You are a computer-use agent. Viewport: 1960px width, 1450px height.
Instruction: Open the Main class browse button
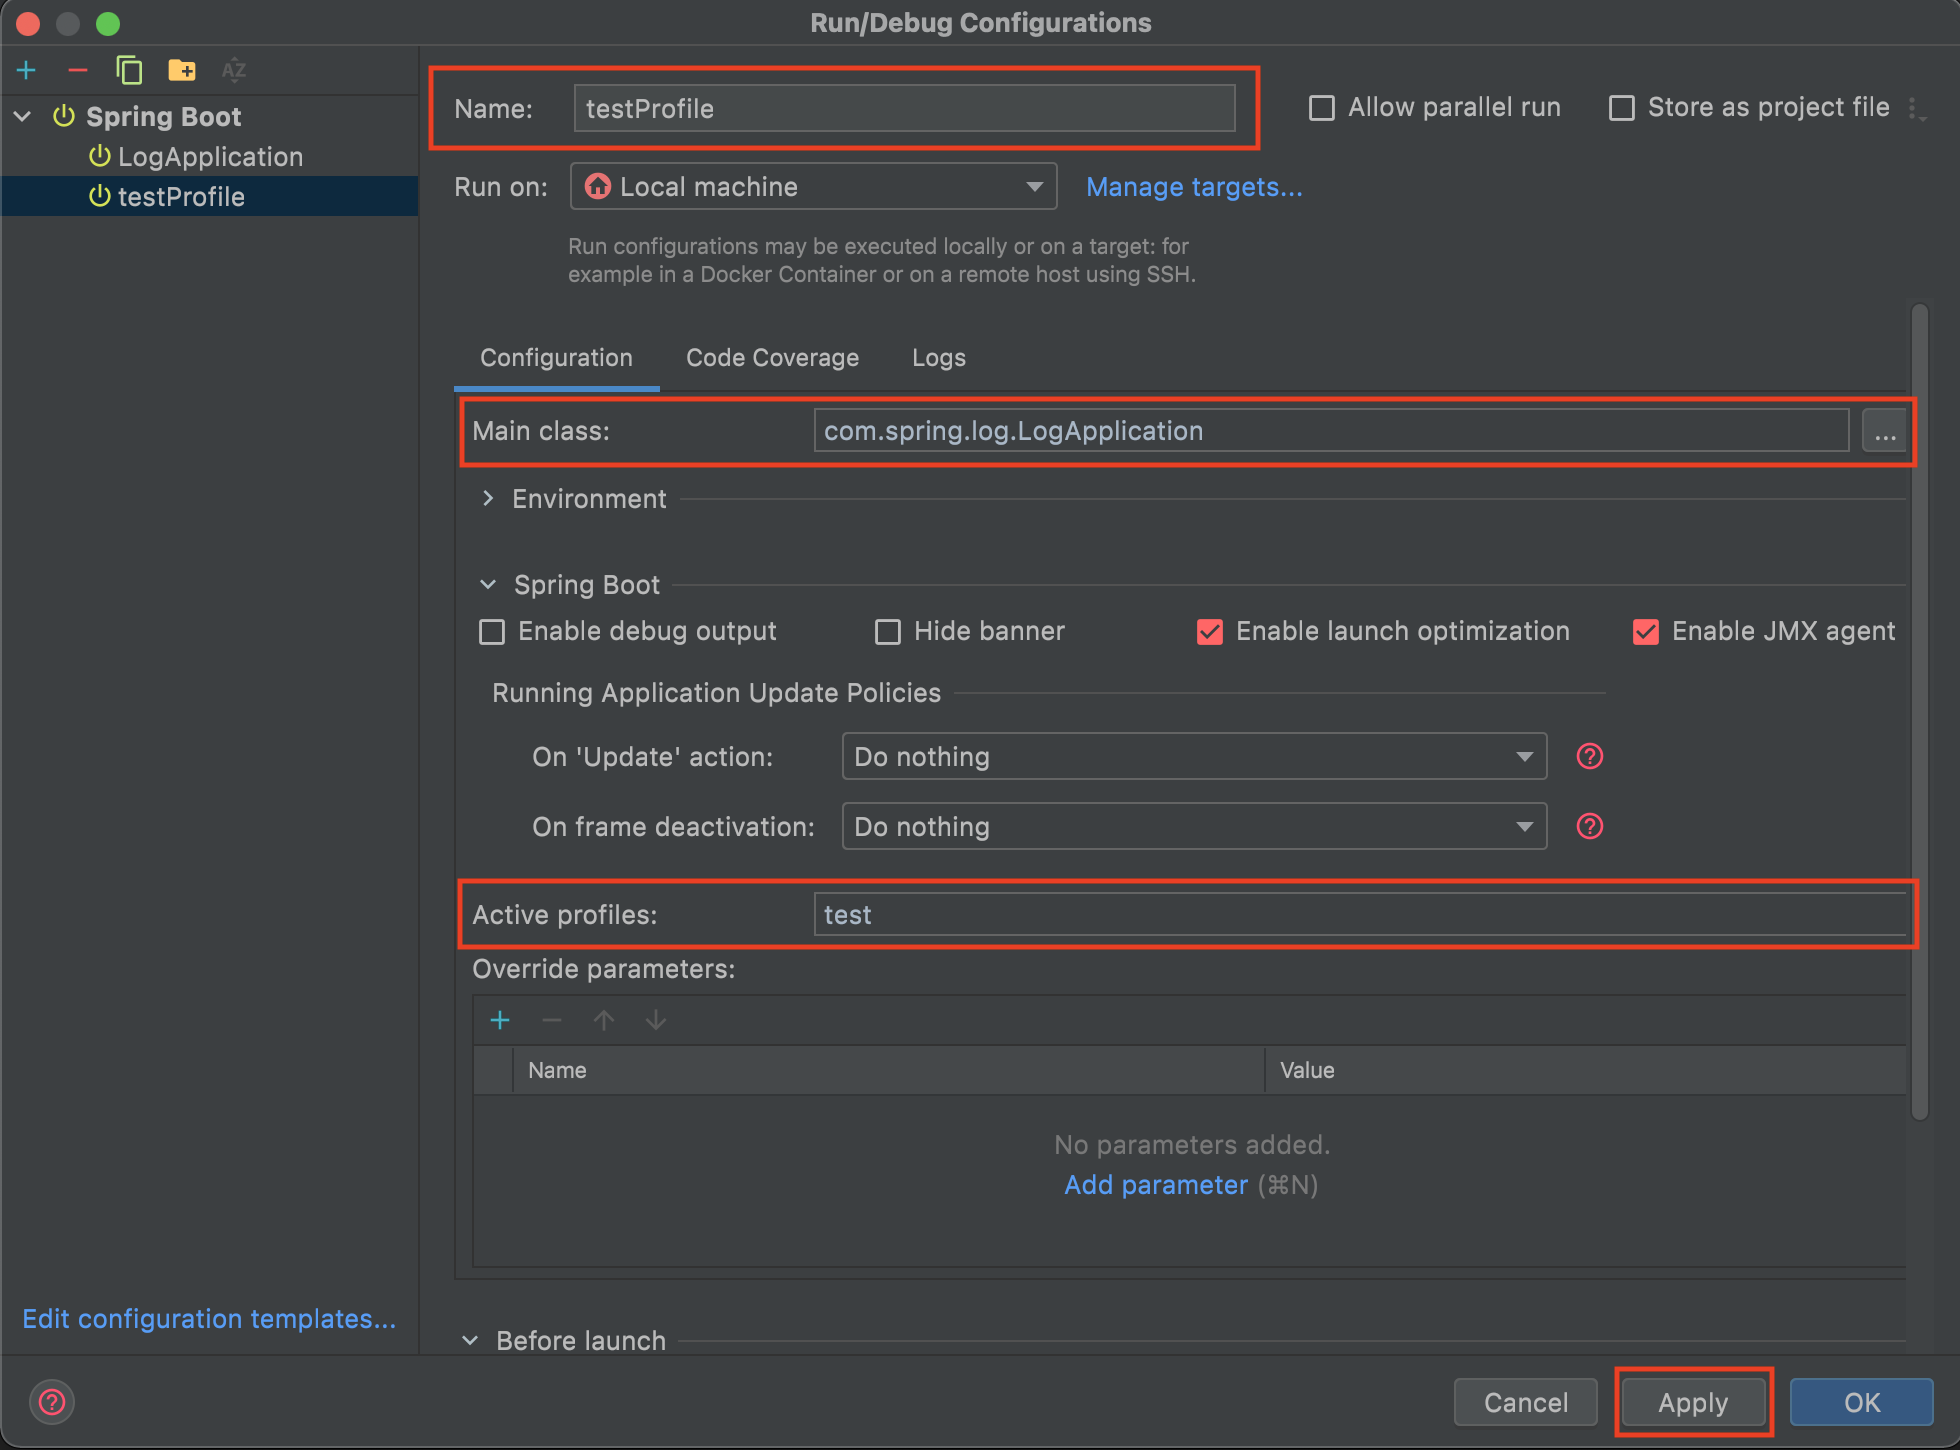pos(1885,432)
